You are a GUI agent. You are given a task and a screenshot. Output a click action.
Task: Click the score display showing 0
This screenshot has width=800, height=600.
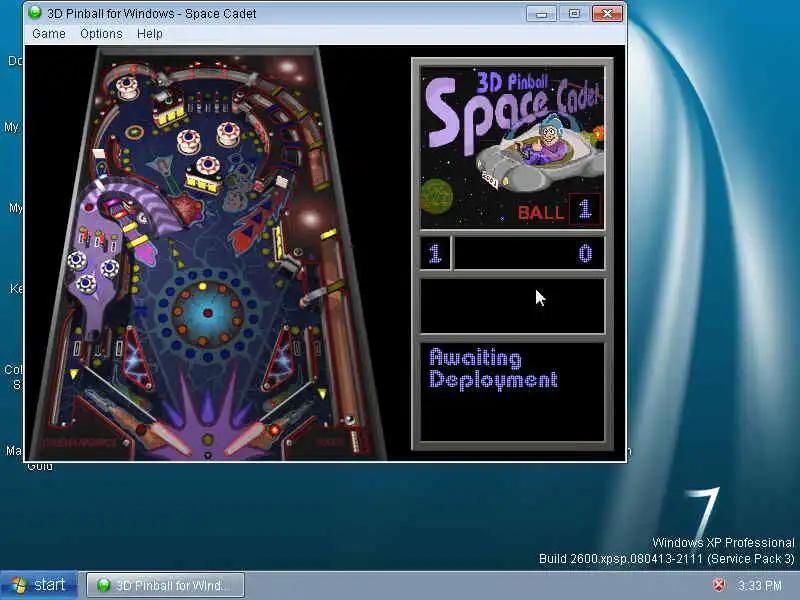(x=529, y=253)
